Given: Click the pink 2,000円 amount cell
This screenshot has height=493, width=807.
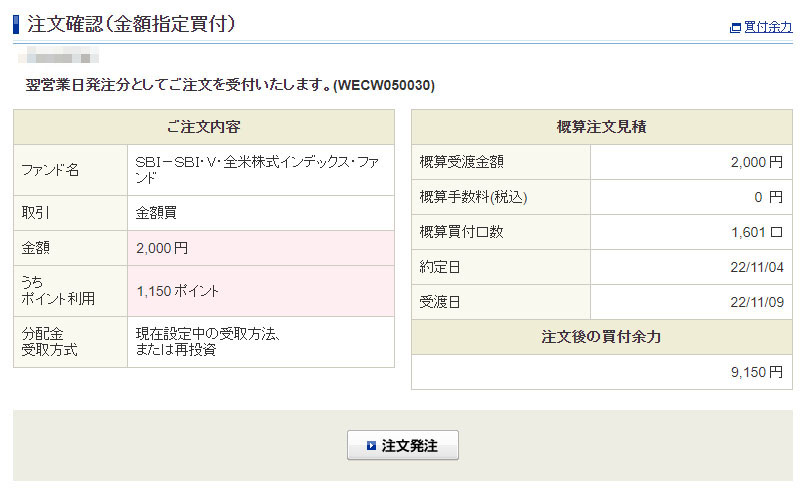Looking at the screenshot, I should click(162, 248).
